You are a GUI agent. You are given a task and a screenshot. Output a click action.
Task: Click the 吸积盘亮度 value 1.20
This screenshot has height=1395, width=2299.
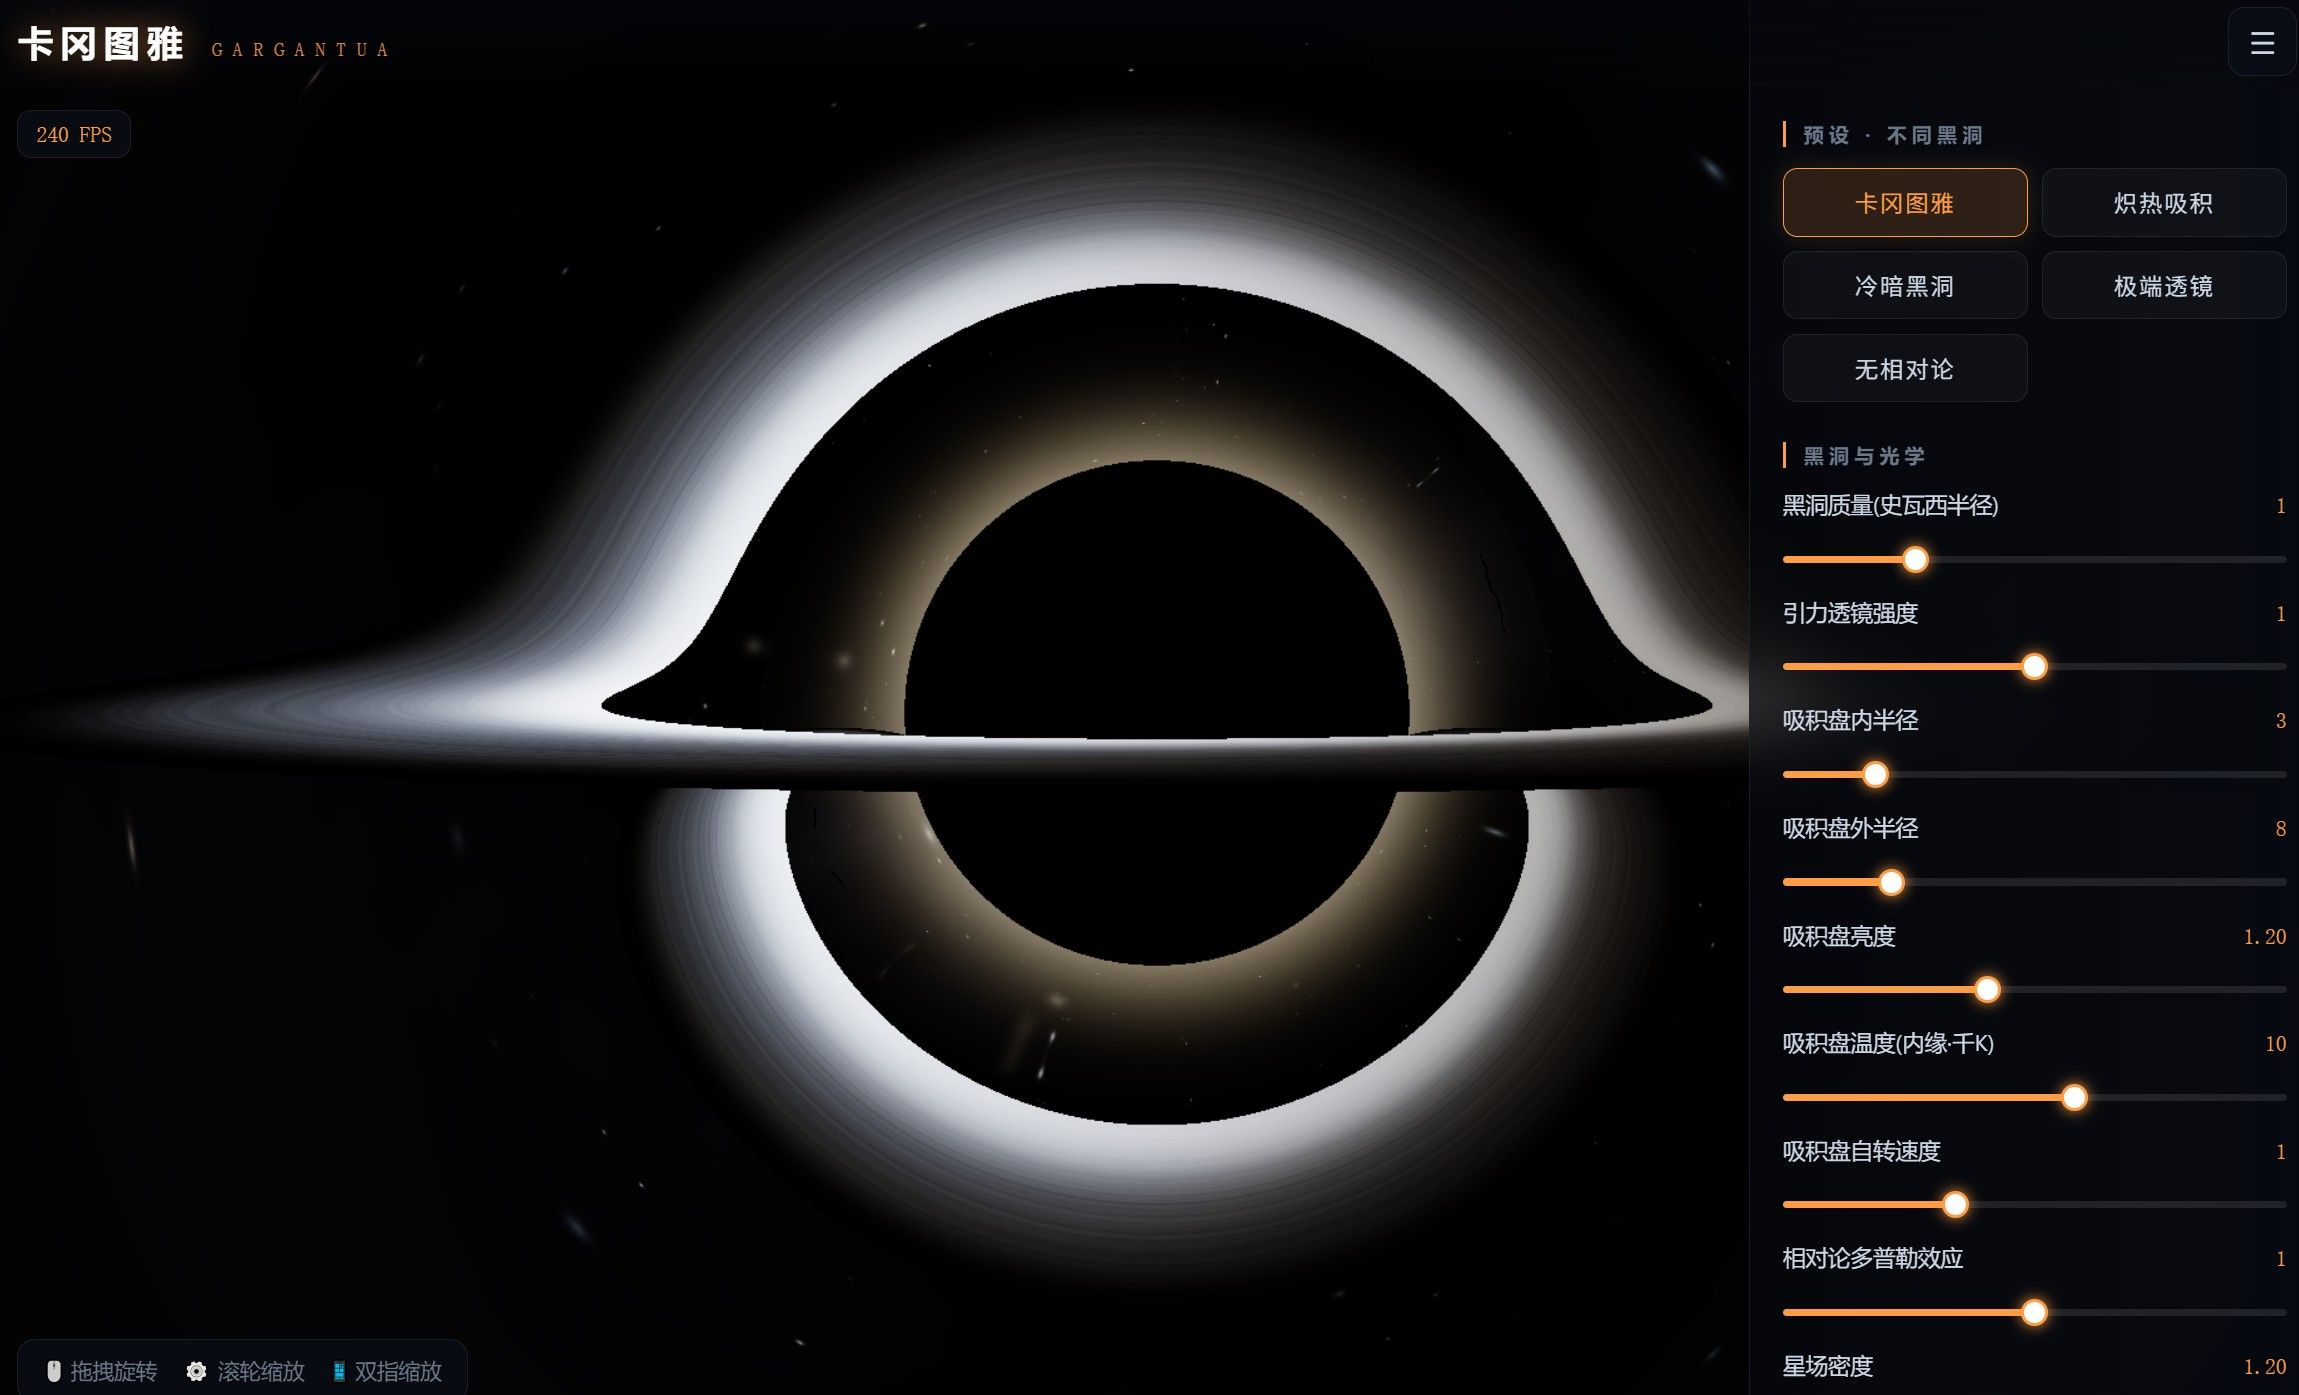coord(2265,937)
